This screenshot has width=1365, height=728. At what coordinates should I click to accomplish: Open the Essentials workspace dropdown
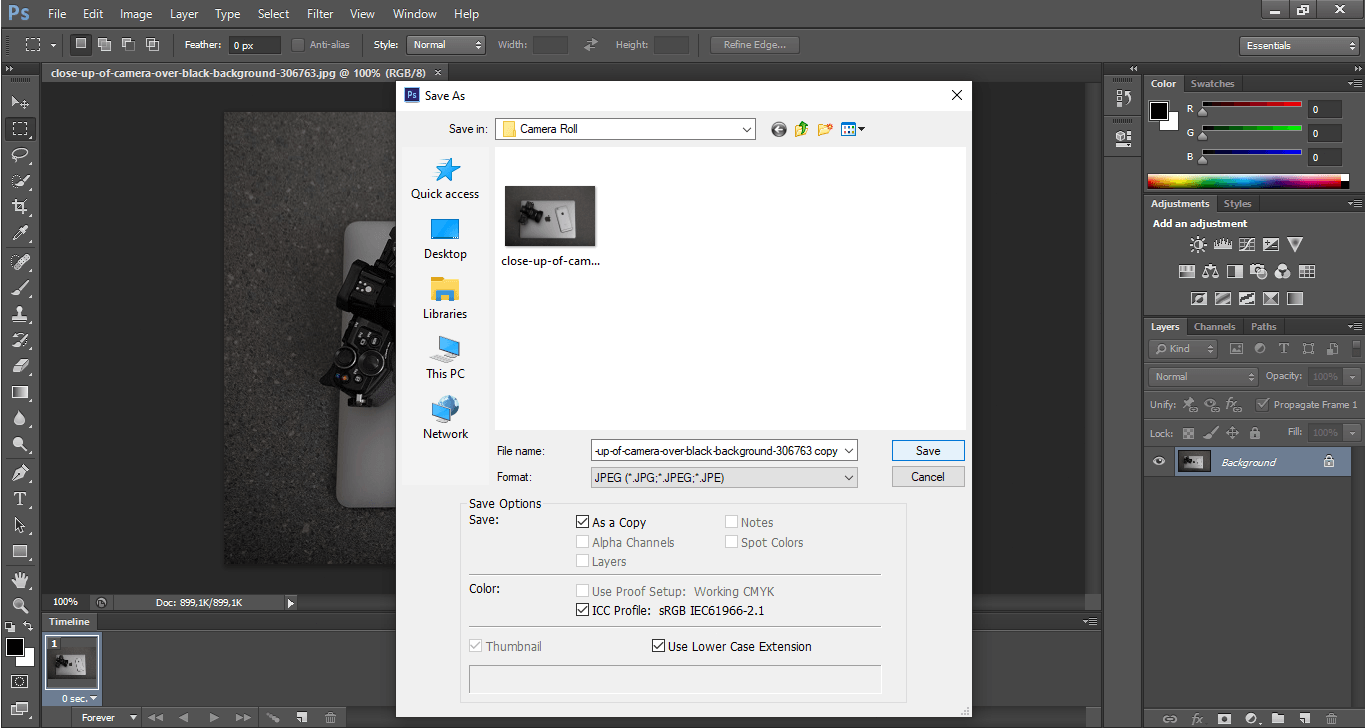(x=1298, y=45)
